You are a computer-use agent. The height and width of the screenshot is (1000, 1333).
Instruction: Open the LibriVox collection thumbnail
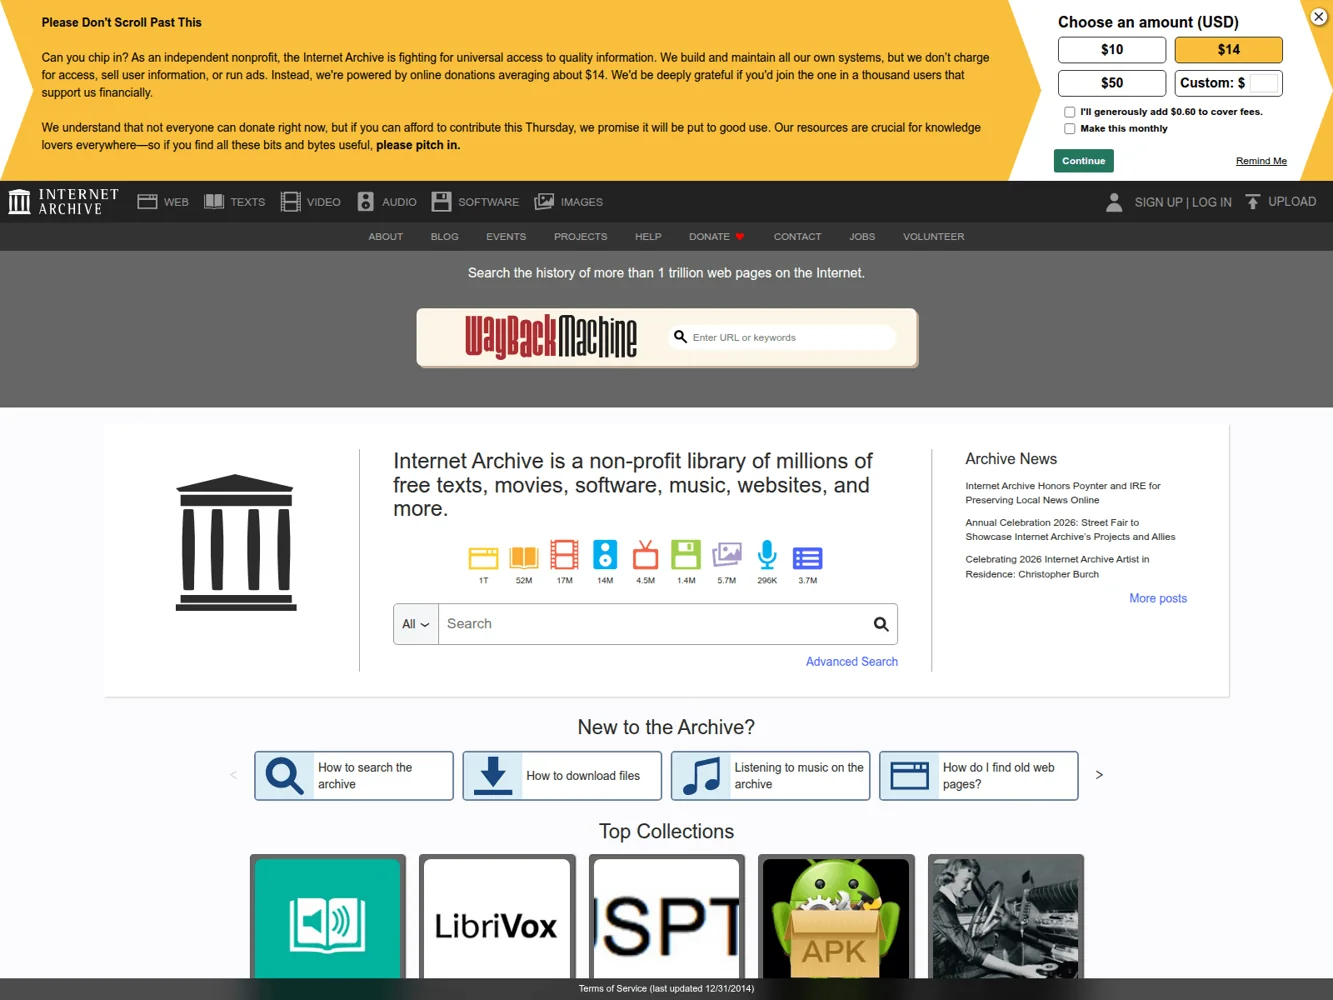497,918
